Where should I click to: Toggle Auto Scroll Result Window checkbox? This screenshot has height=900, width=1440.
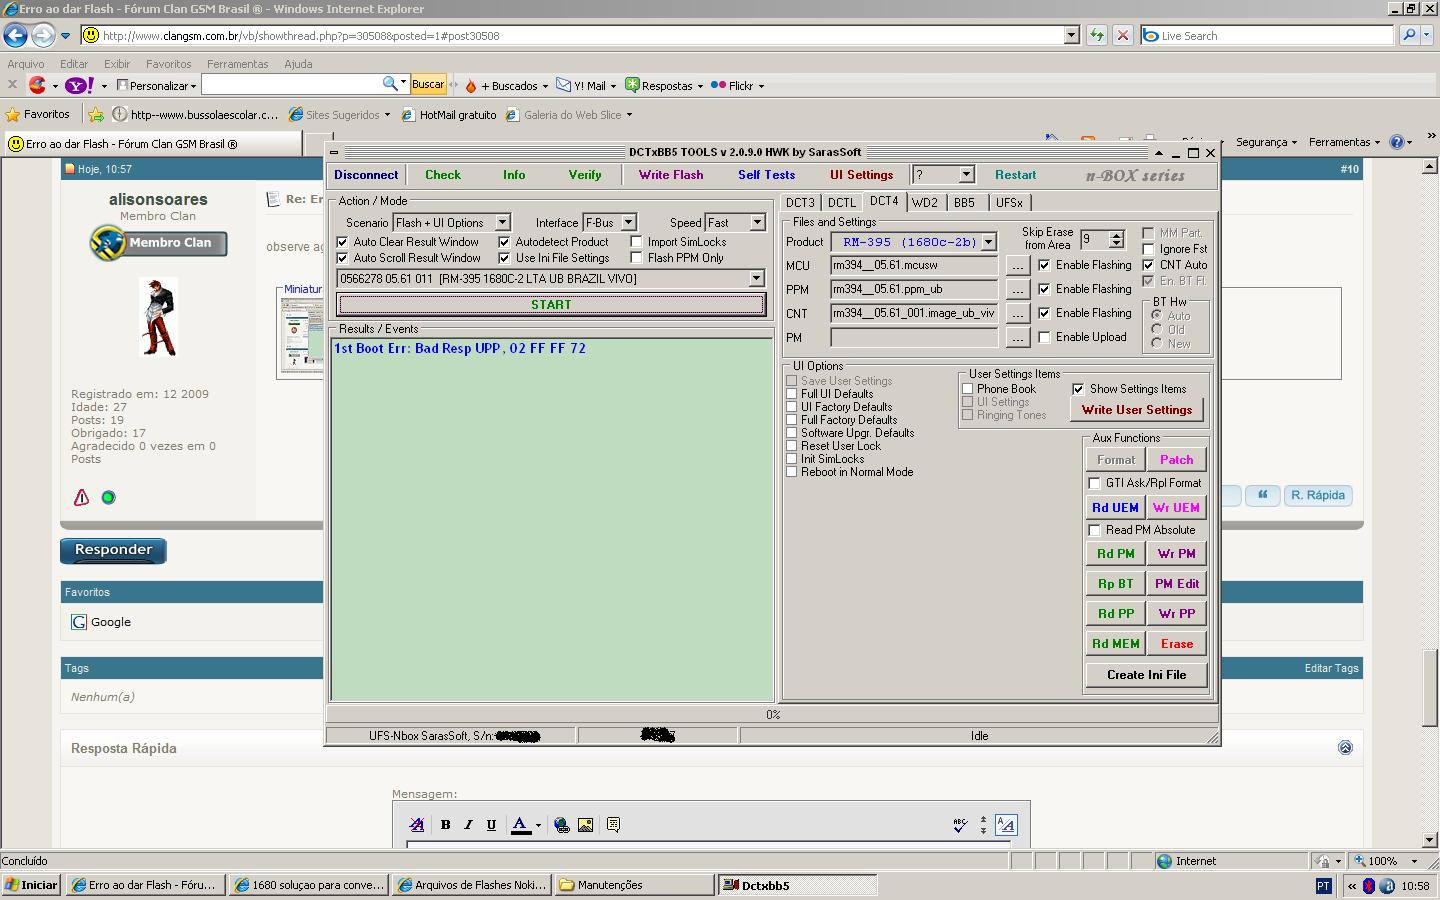pos(343,258)
